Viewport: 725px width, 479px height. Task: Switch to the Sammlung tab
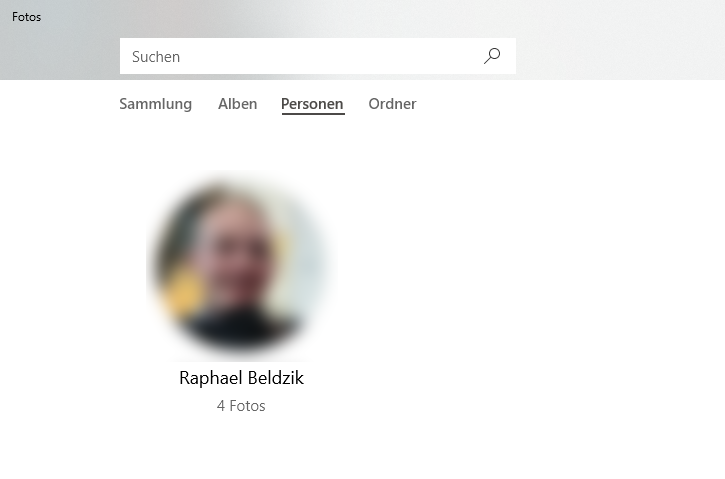pyautogui.click(x=155, y=104)
